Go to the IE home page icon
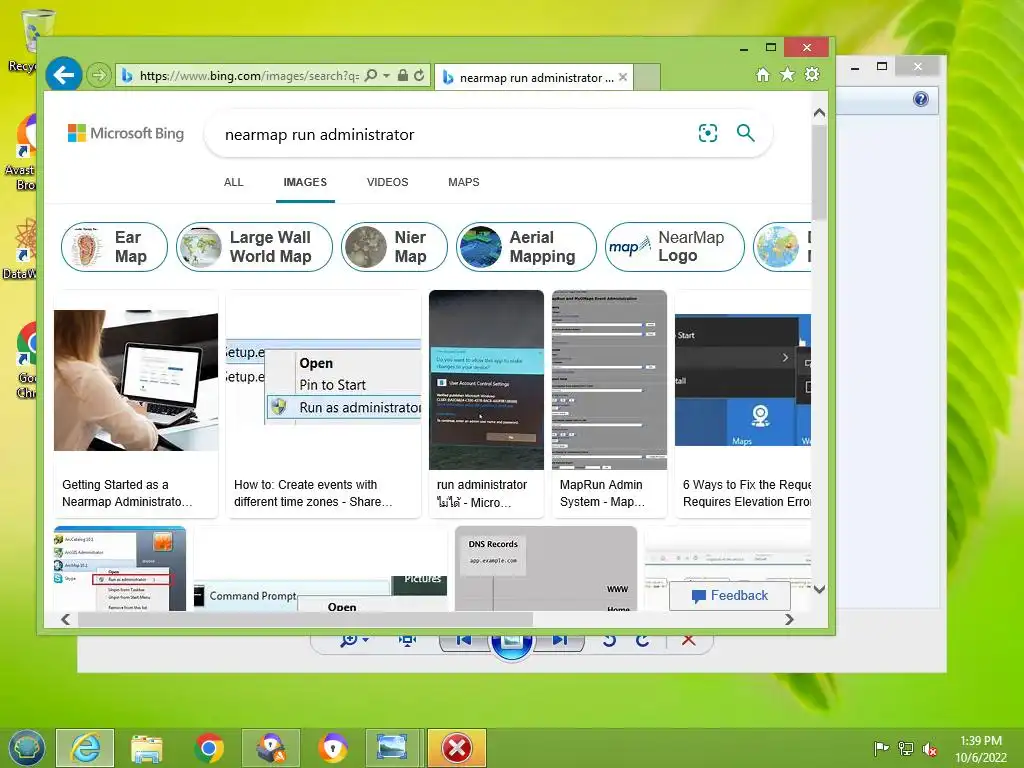Viewport: 1024px width, 768px height. click(763, 74)
